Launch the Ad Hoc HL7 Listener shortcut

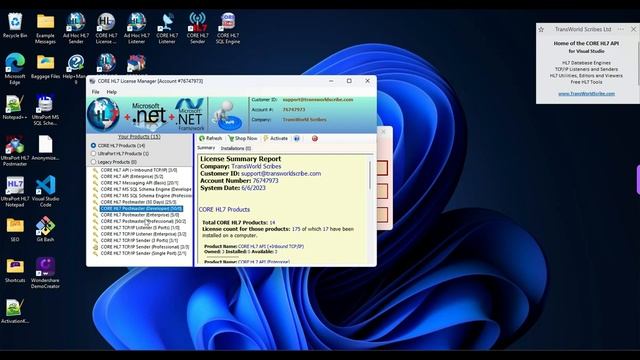tap(137, 28)
